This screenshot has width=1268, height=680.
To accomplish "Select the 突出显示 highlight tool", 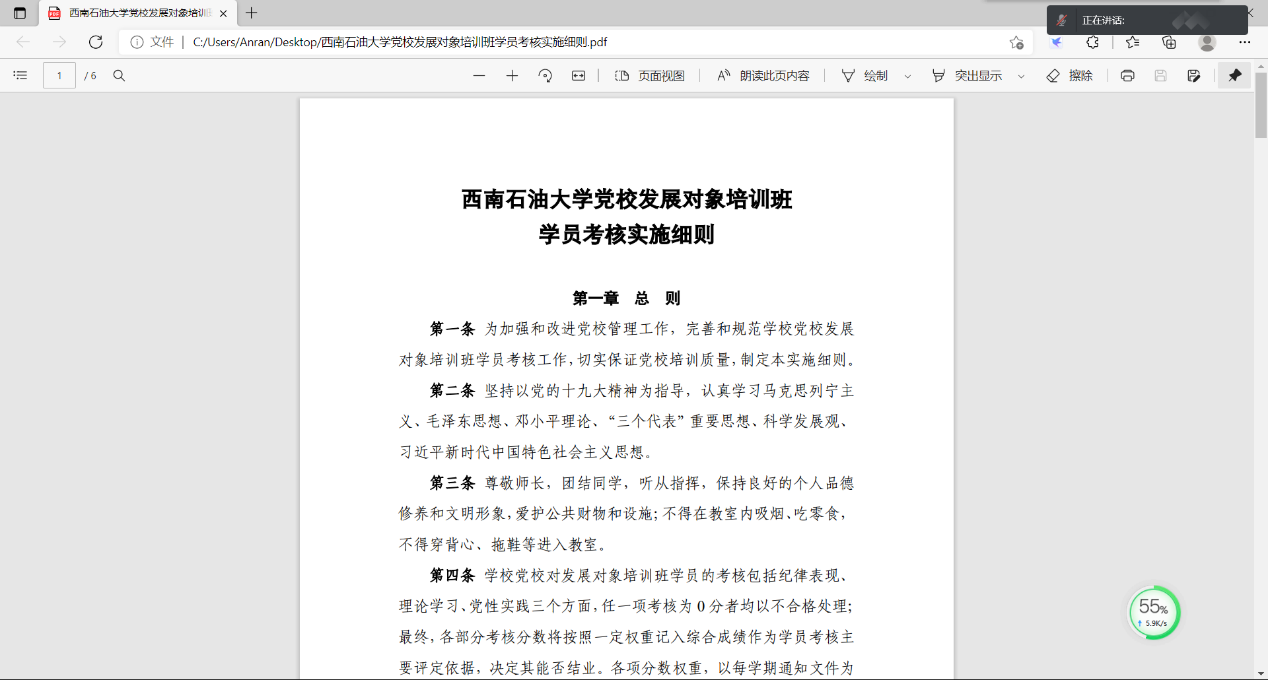I will [x=966, y=75].
